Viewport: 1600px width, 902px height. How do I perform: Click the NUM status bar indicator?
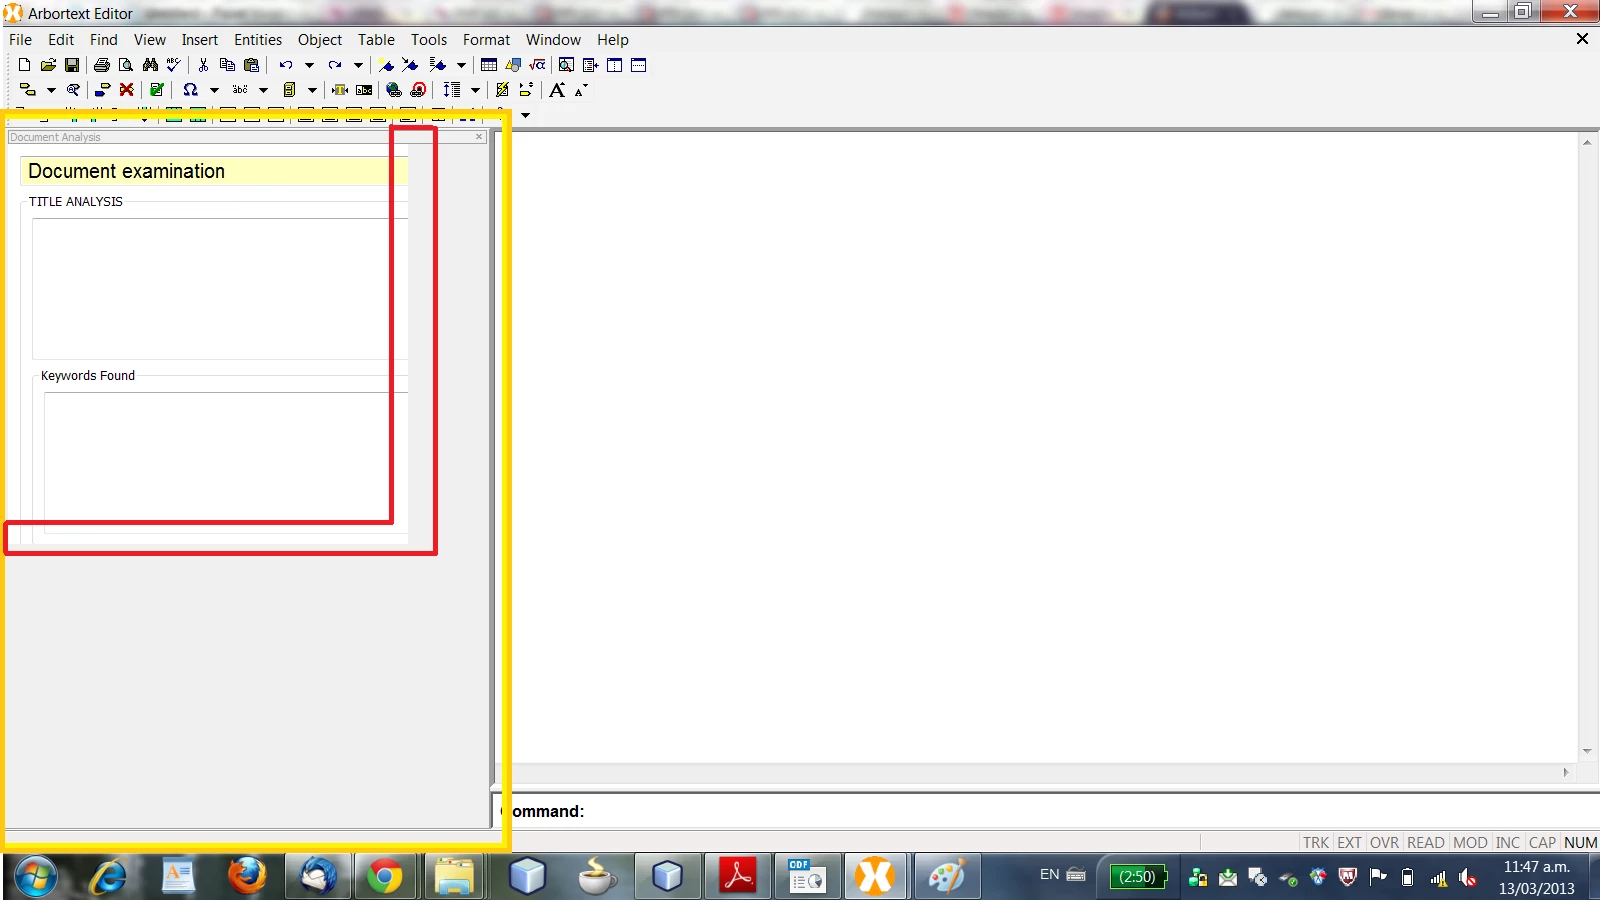pyautogui.click(x=1580, y=843)
